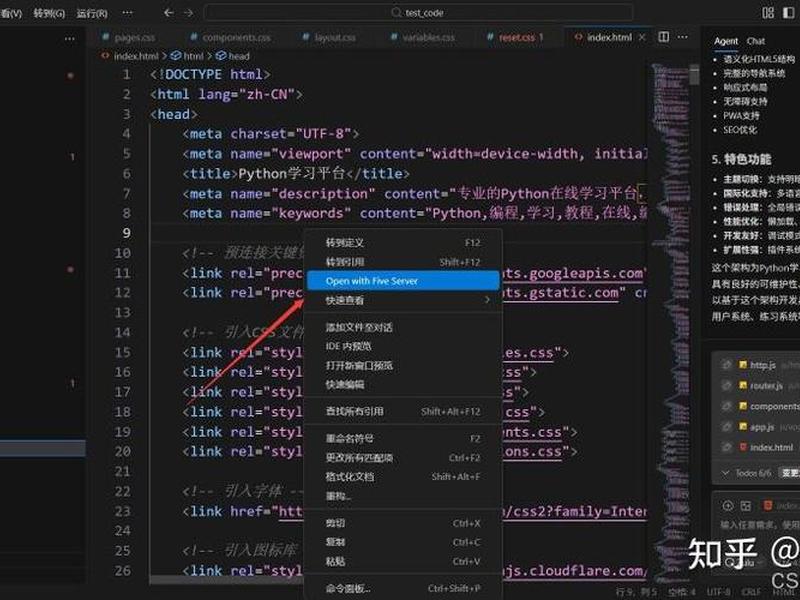Viewport: 800px width, 600px height.
Task: Open 命令面板... from context menu
Action: click(403, 588)
